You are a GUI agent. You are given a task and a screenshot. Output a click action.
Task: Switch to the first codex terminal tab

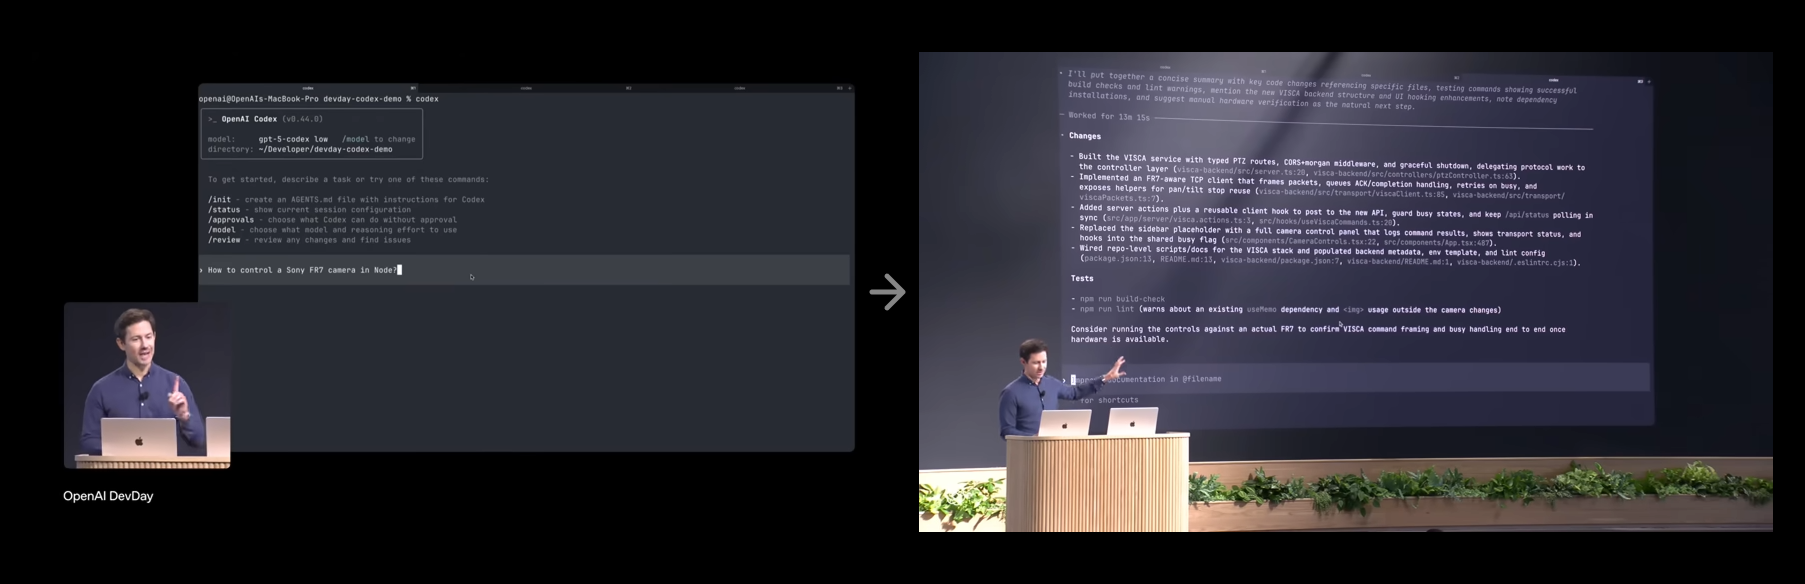click(x=307, y=88)
